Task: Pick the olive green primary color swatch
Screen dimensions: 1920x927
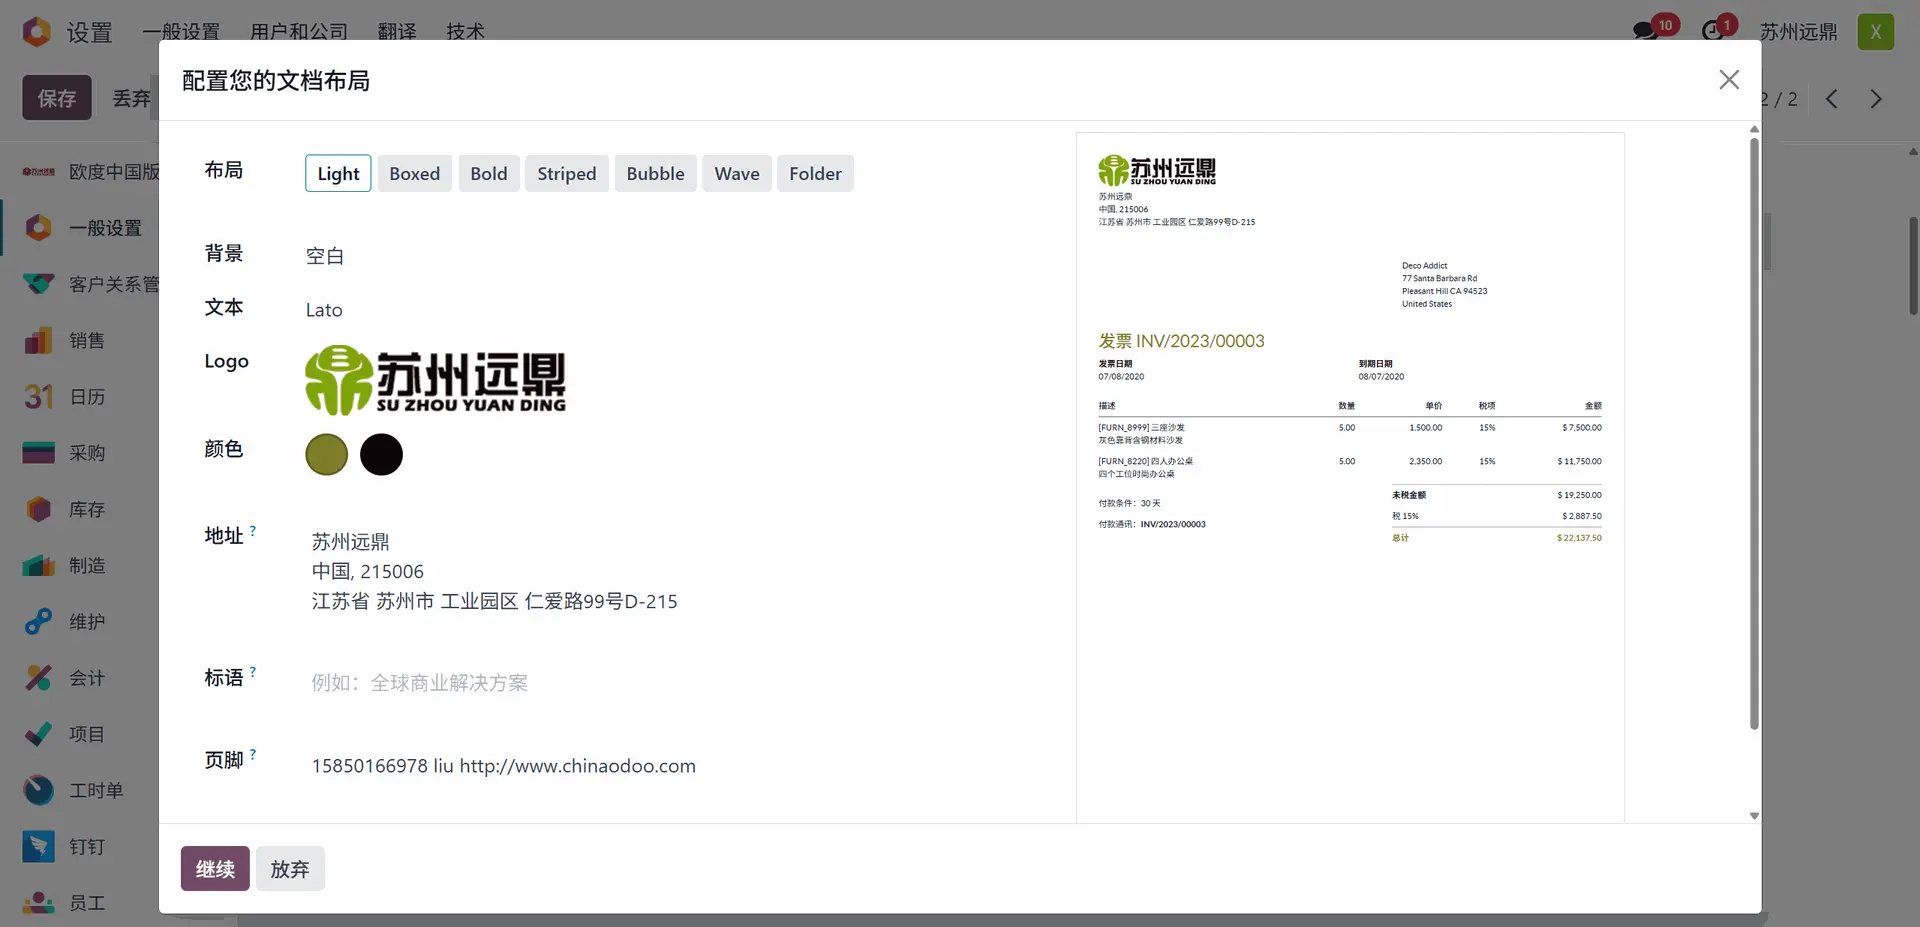Action: coord(326,455)
